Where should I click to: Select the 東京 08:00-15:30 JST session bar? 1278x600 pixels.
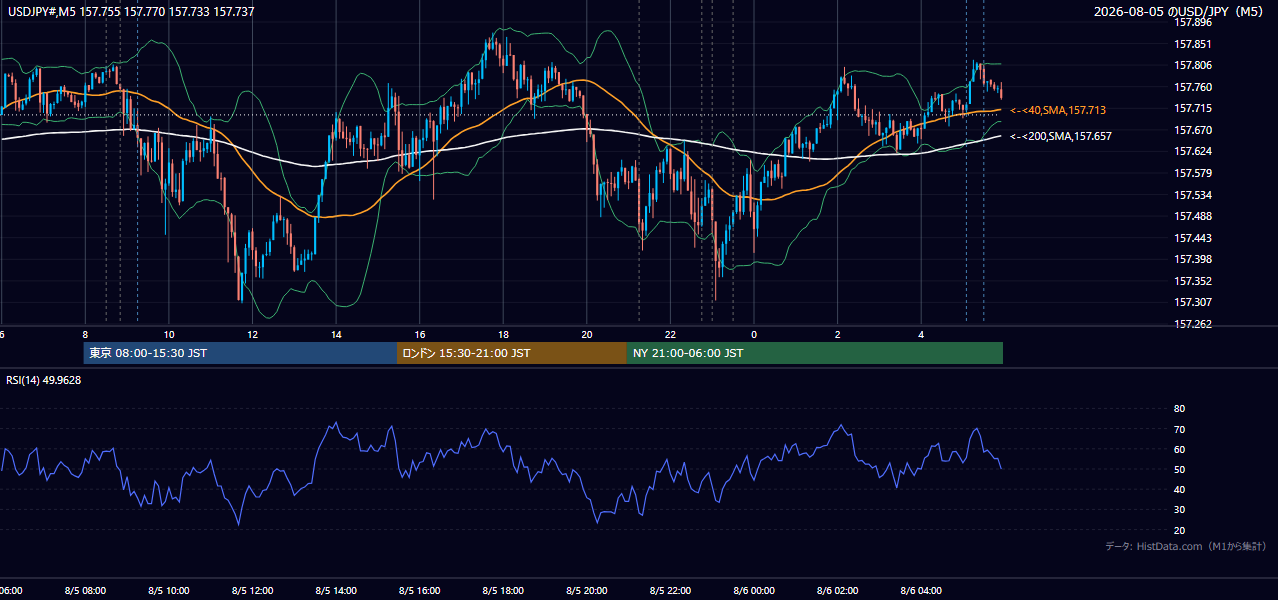[240, 353]
